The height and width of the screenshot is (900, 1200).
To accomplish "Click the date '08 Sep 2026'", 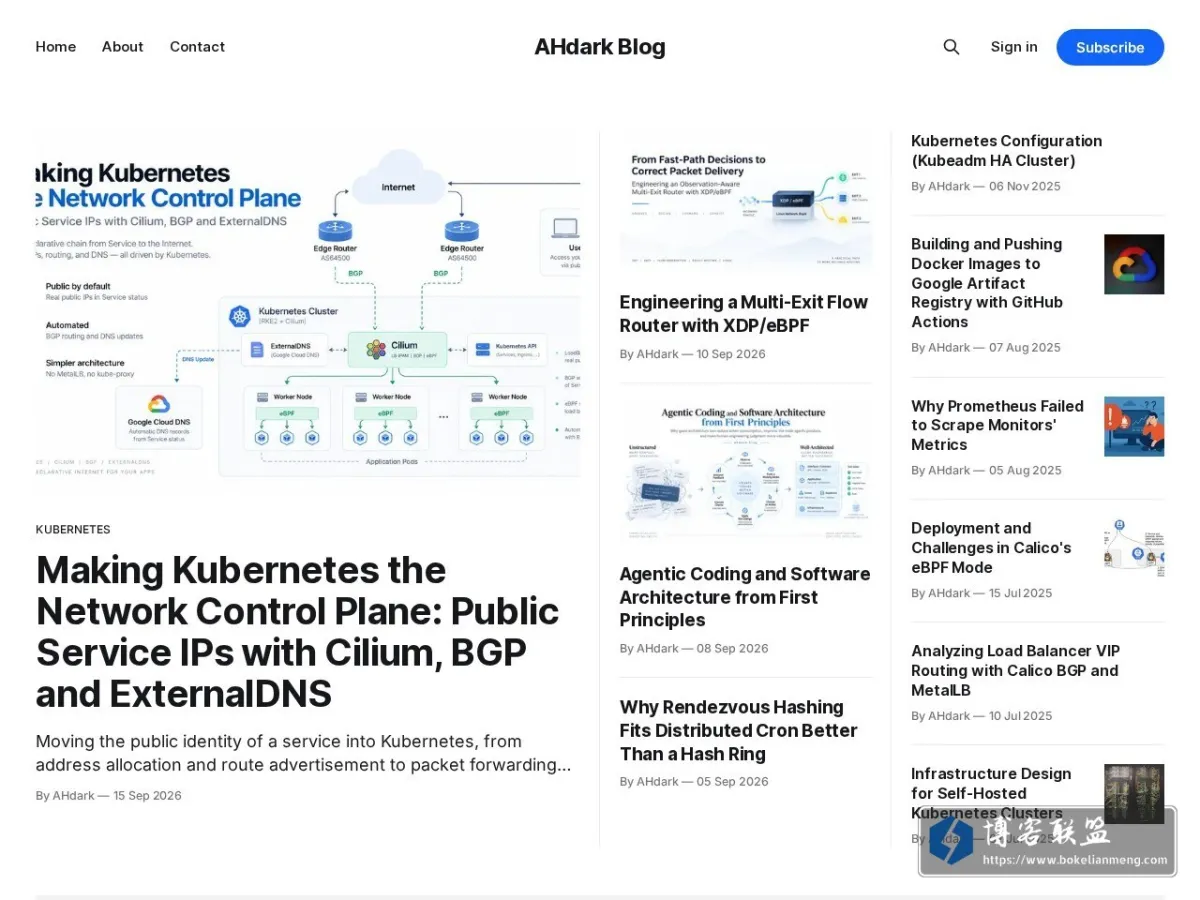I will coord(733,649).
